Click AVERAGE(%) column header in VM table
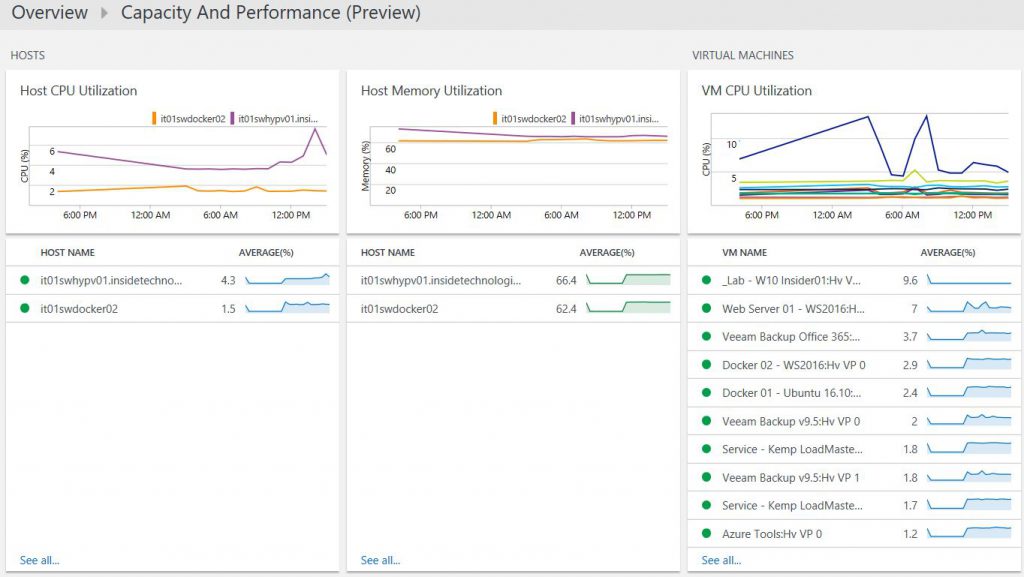1024x577 pixels. click(x=948, y=253)
